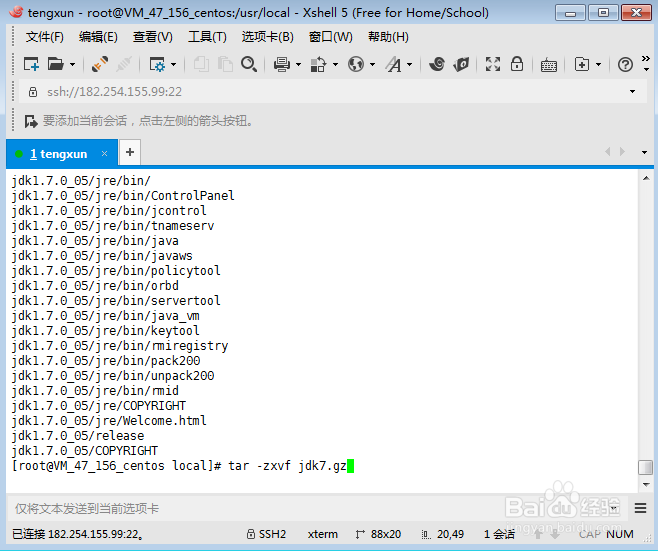
Task: Click the Find magnifier icon
Action: [249, 64]
